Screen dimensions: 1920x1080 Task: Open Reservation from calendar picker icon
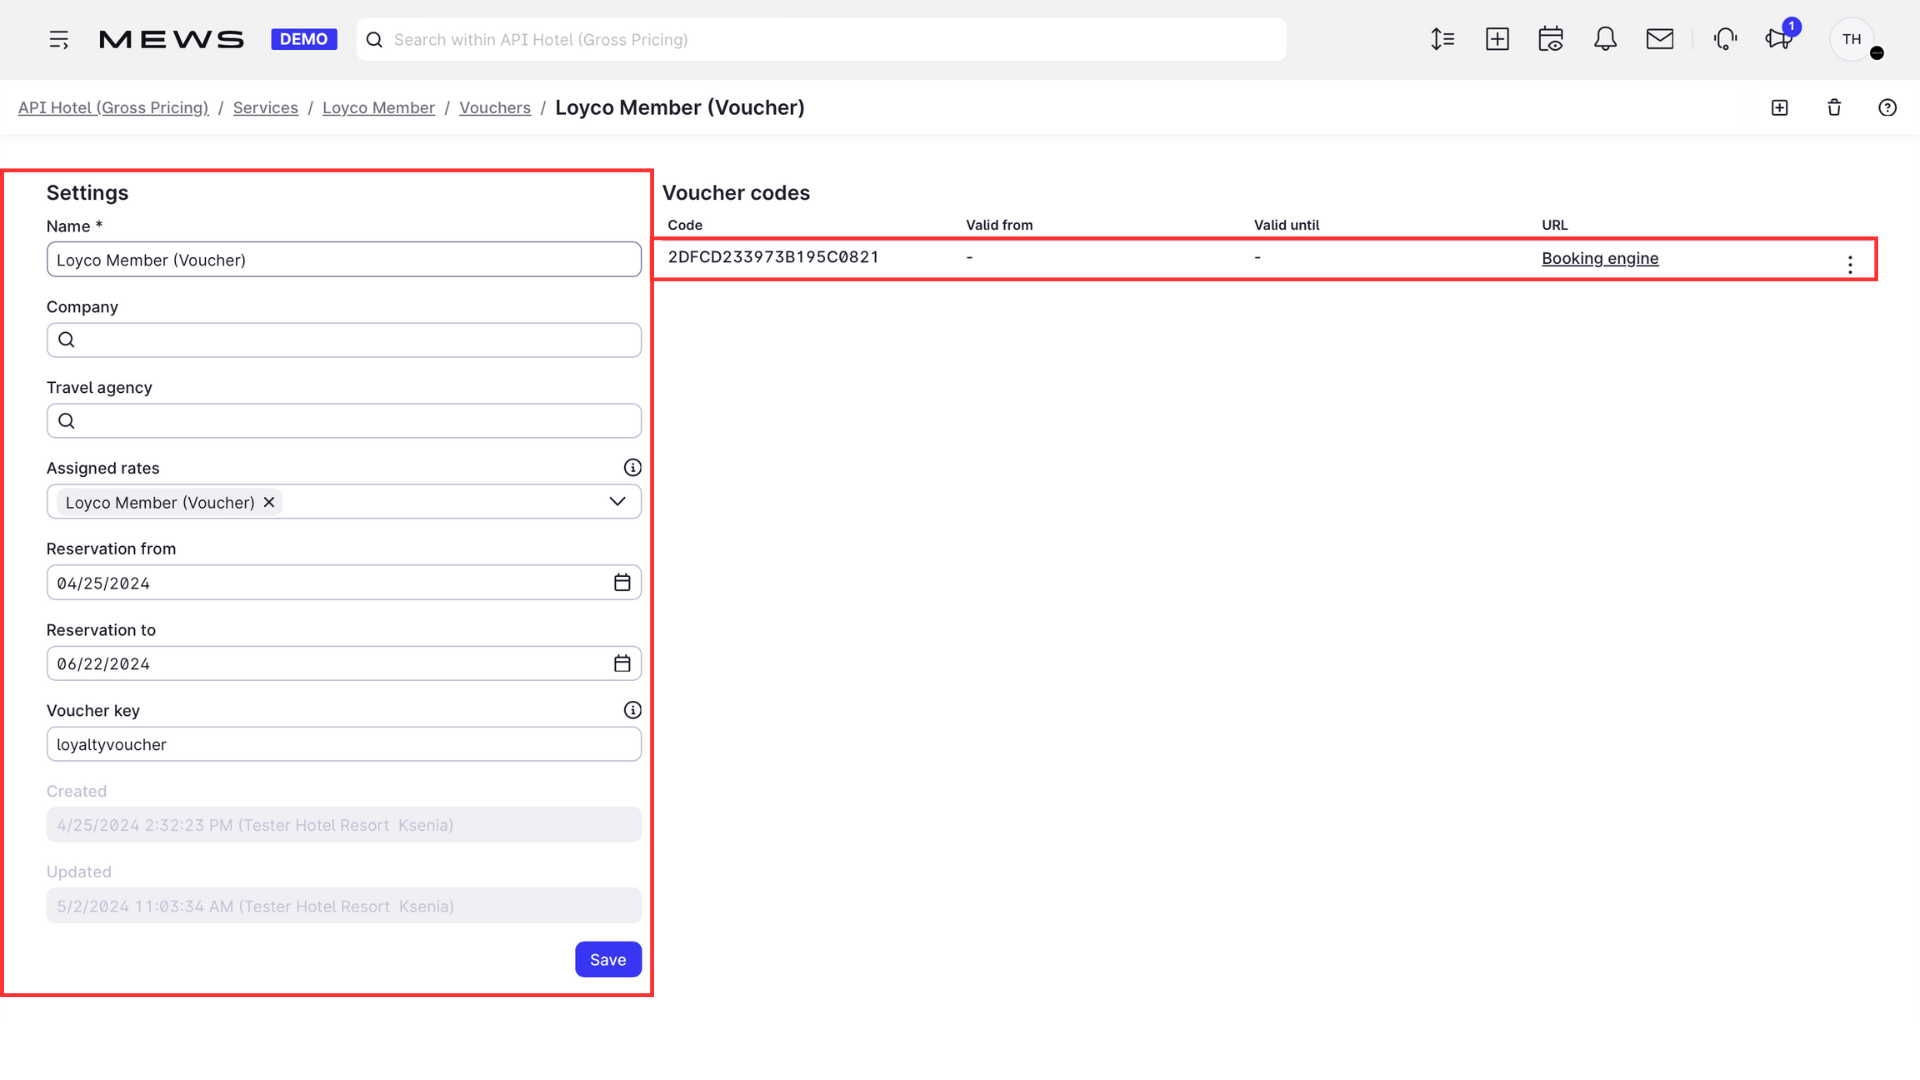[622, 583]
